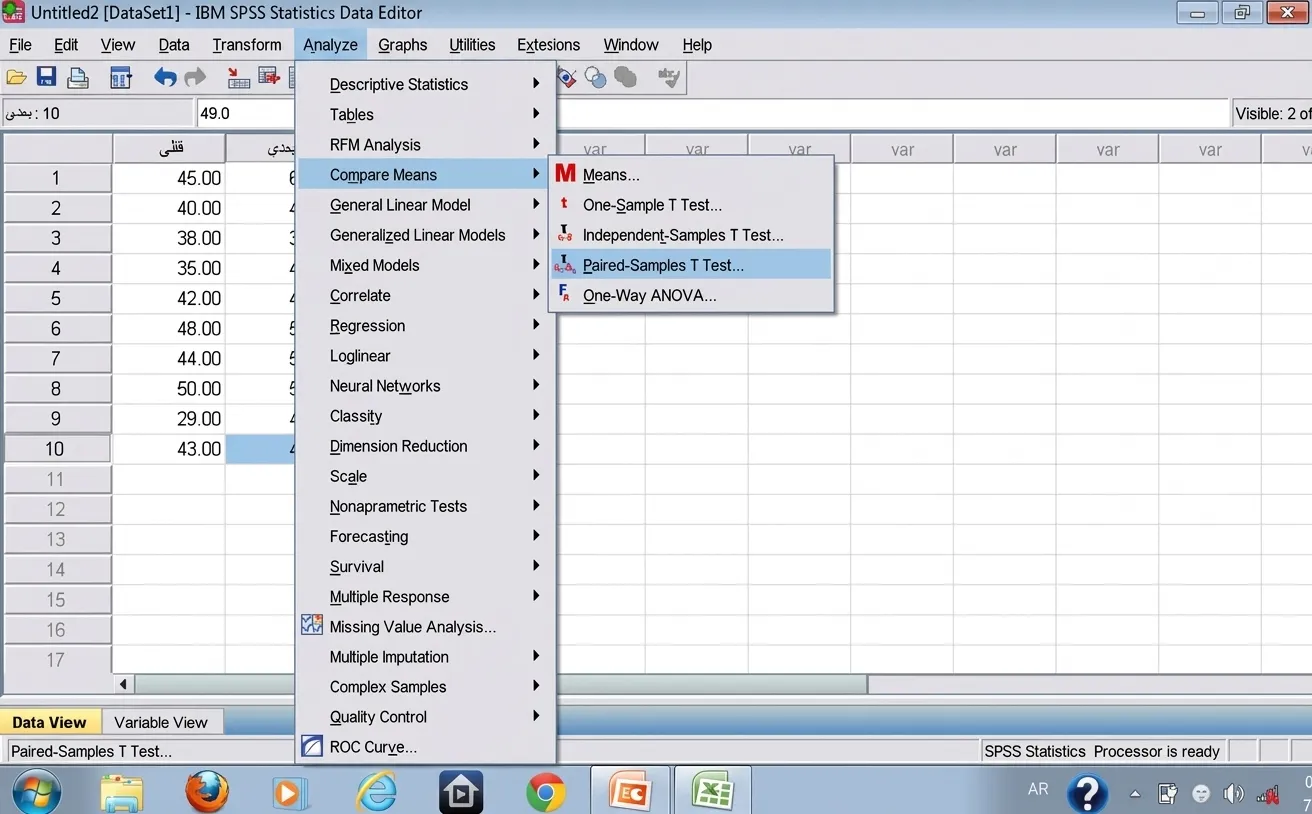This screenshot has height=814, width=1312.
Task: Show hidden tray icons arrow
Action: 1135,795
